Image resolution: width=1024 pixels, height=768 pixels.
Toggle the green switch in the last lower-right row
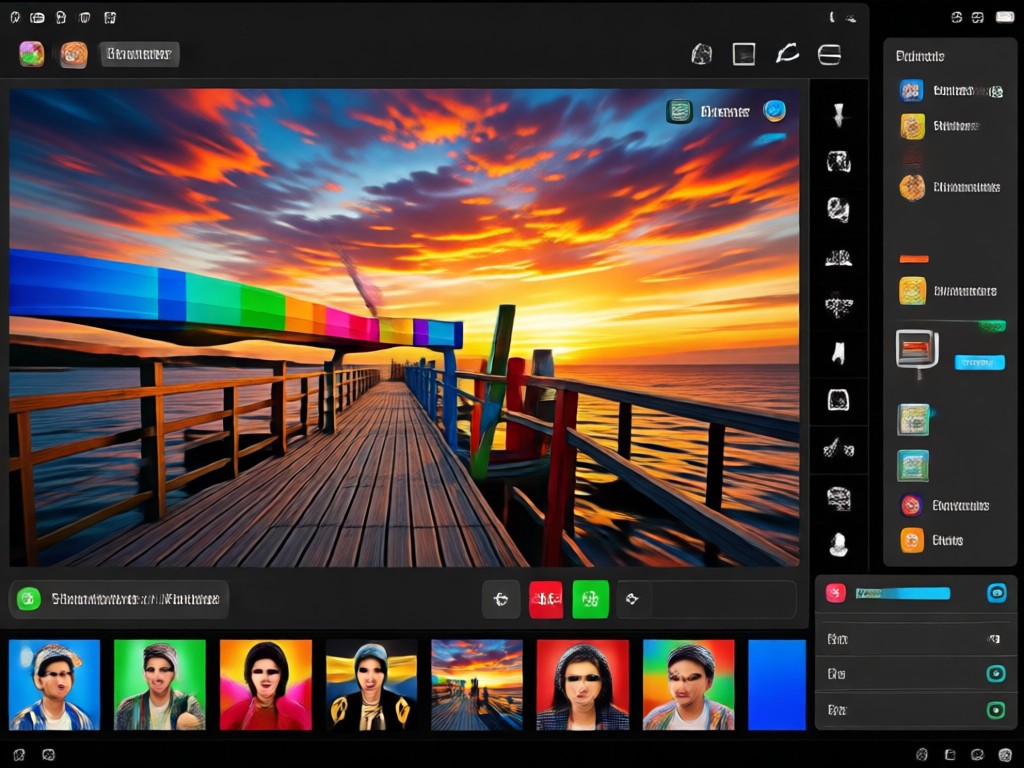tap(996, 710)
